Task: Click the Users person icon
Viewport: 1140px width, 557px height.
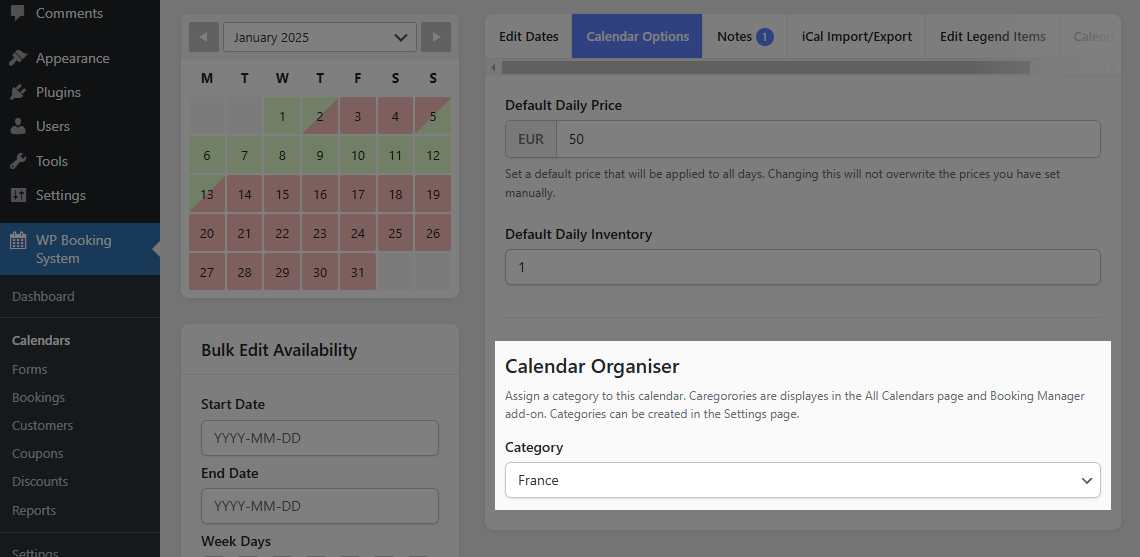Action: [18, 127]
